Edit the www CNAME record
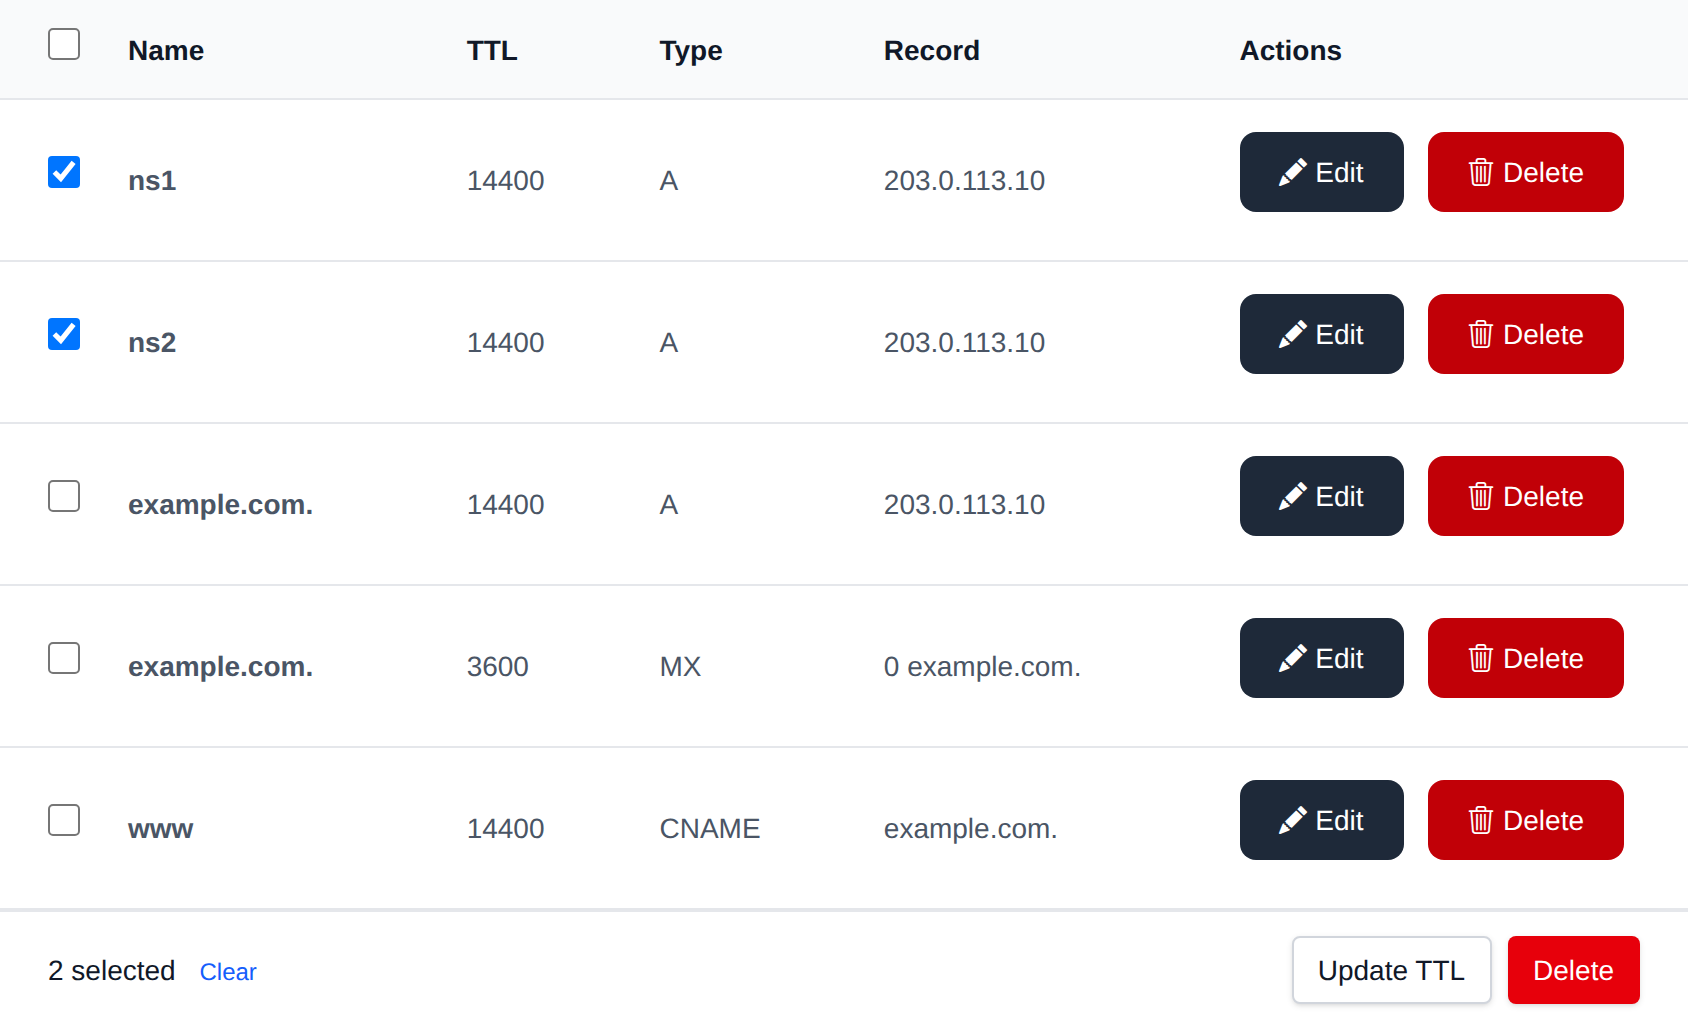 coord(1321,820)
